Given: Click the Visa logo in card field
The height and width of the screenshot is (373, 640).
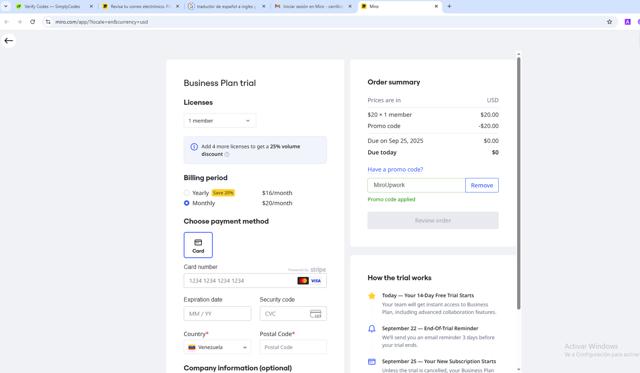Looking at the screenshot, I should [x=316, y=281].
